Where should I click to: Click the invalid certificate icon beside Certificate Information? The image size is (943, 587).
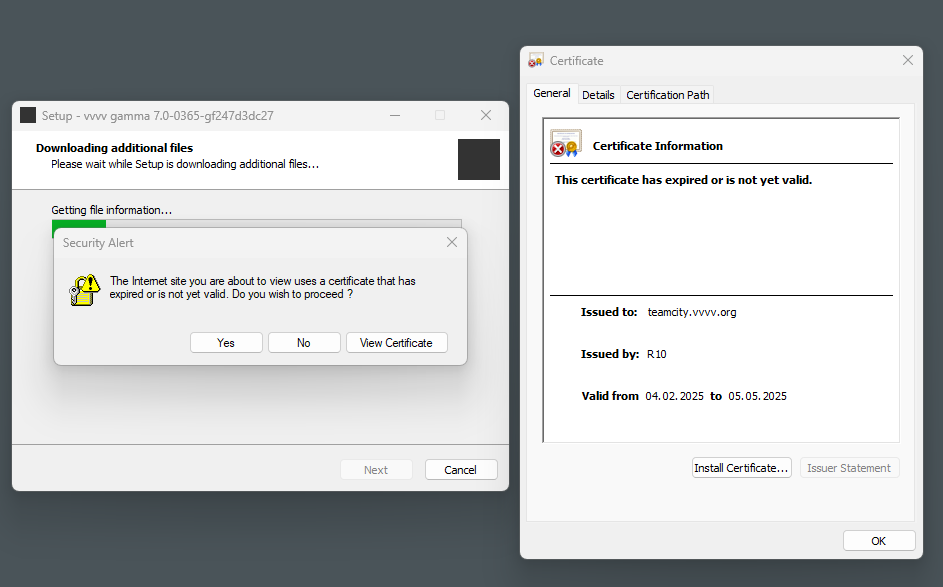[565, 143]
